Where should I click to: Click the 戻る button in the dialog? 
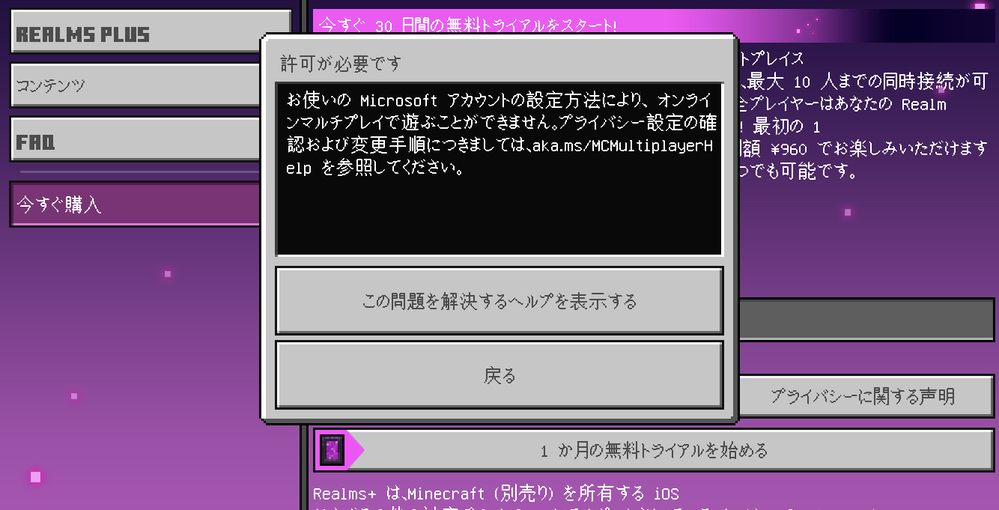point(500,375)
